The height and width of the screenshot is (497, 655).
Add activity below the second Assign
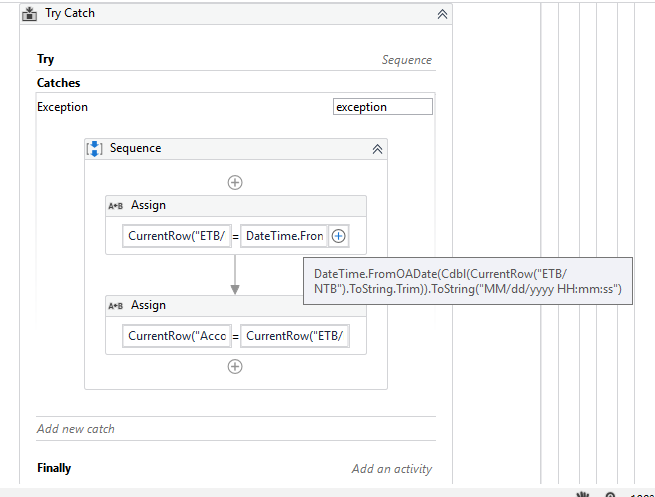(235, 366)
